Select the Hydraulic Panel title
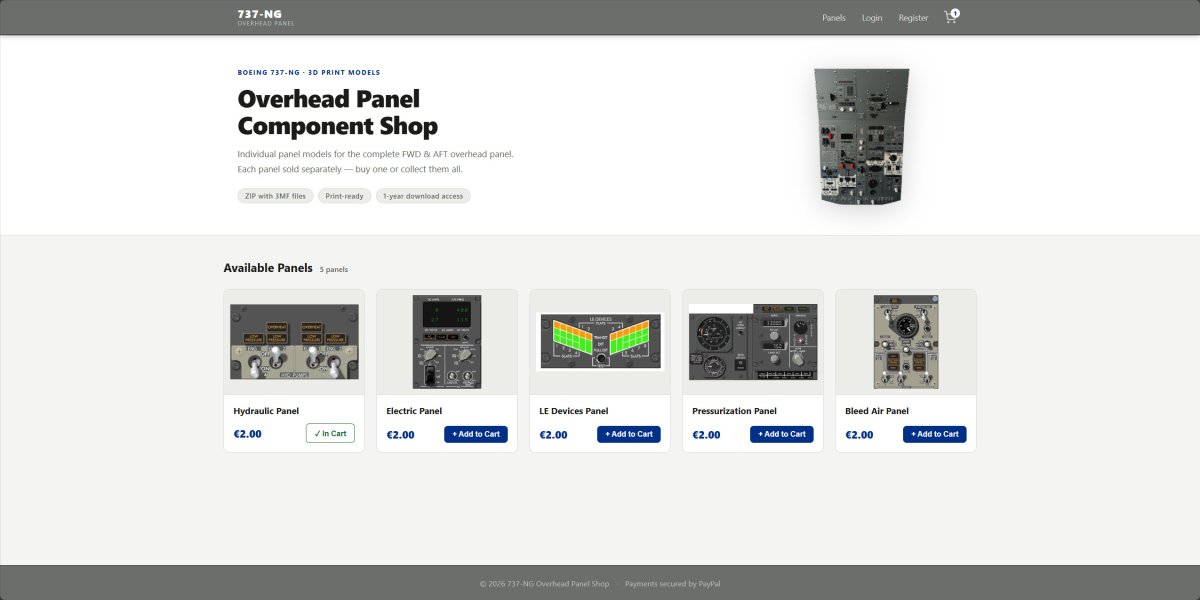Image resolution: width=1200 pixels, height=600 pixels. [266, 411]
